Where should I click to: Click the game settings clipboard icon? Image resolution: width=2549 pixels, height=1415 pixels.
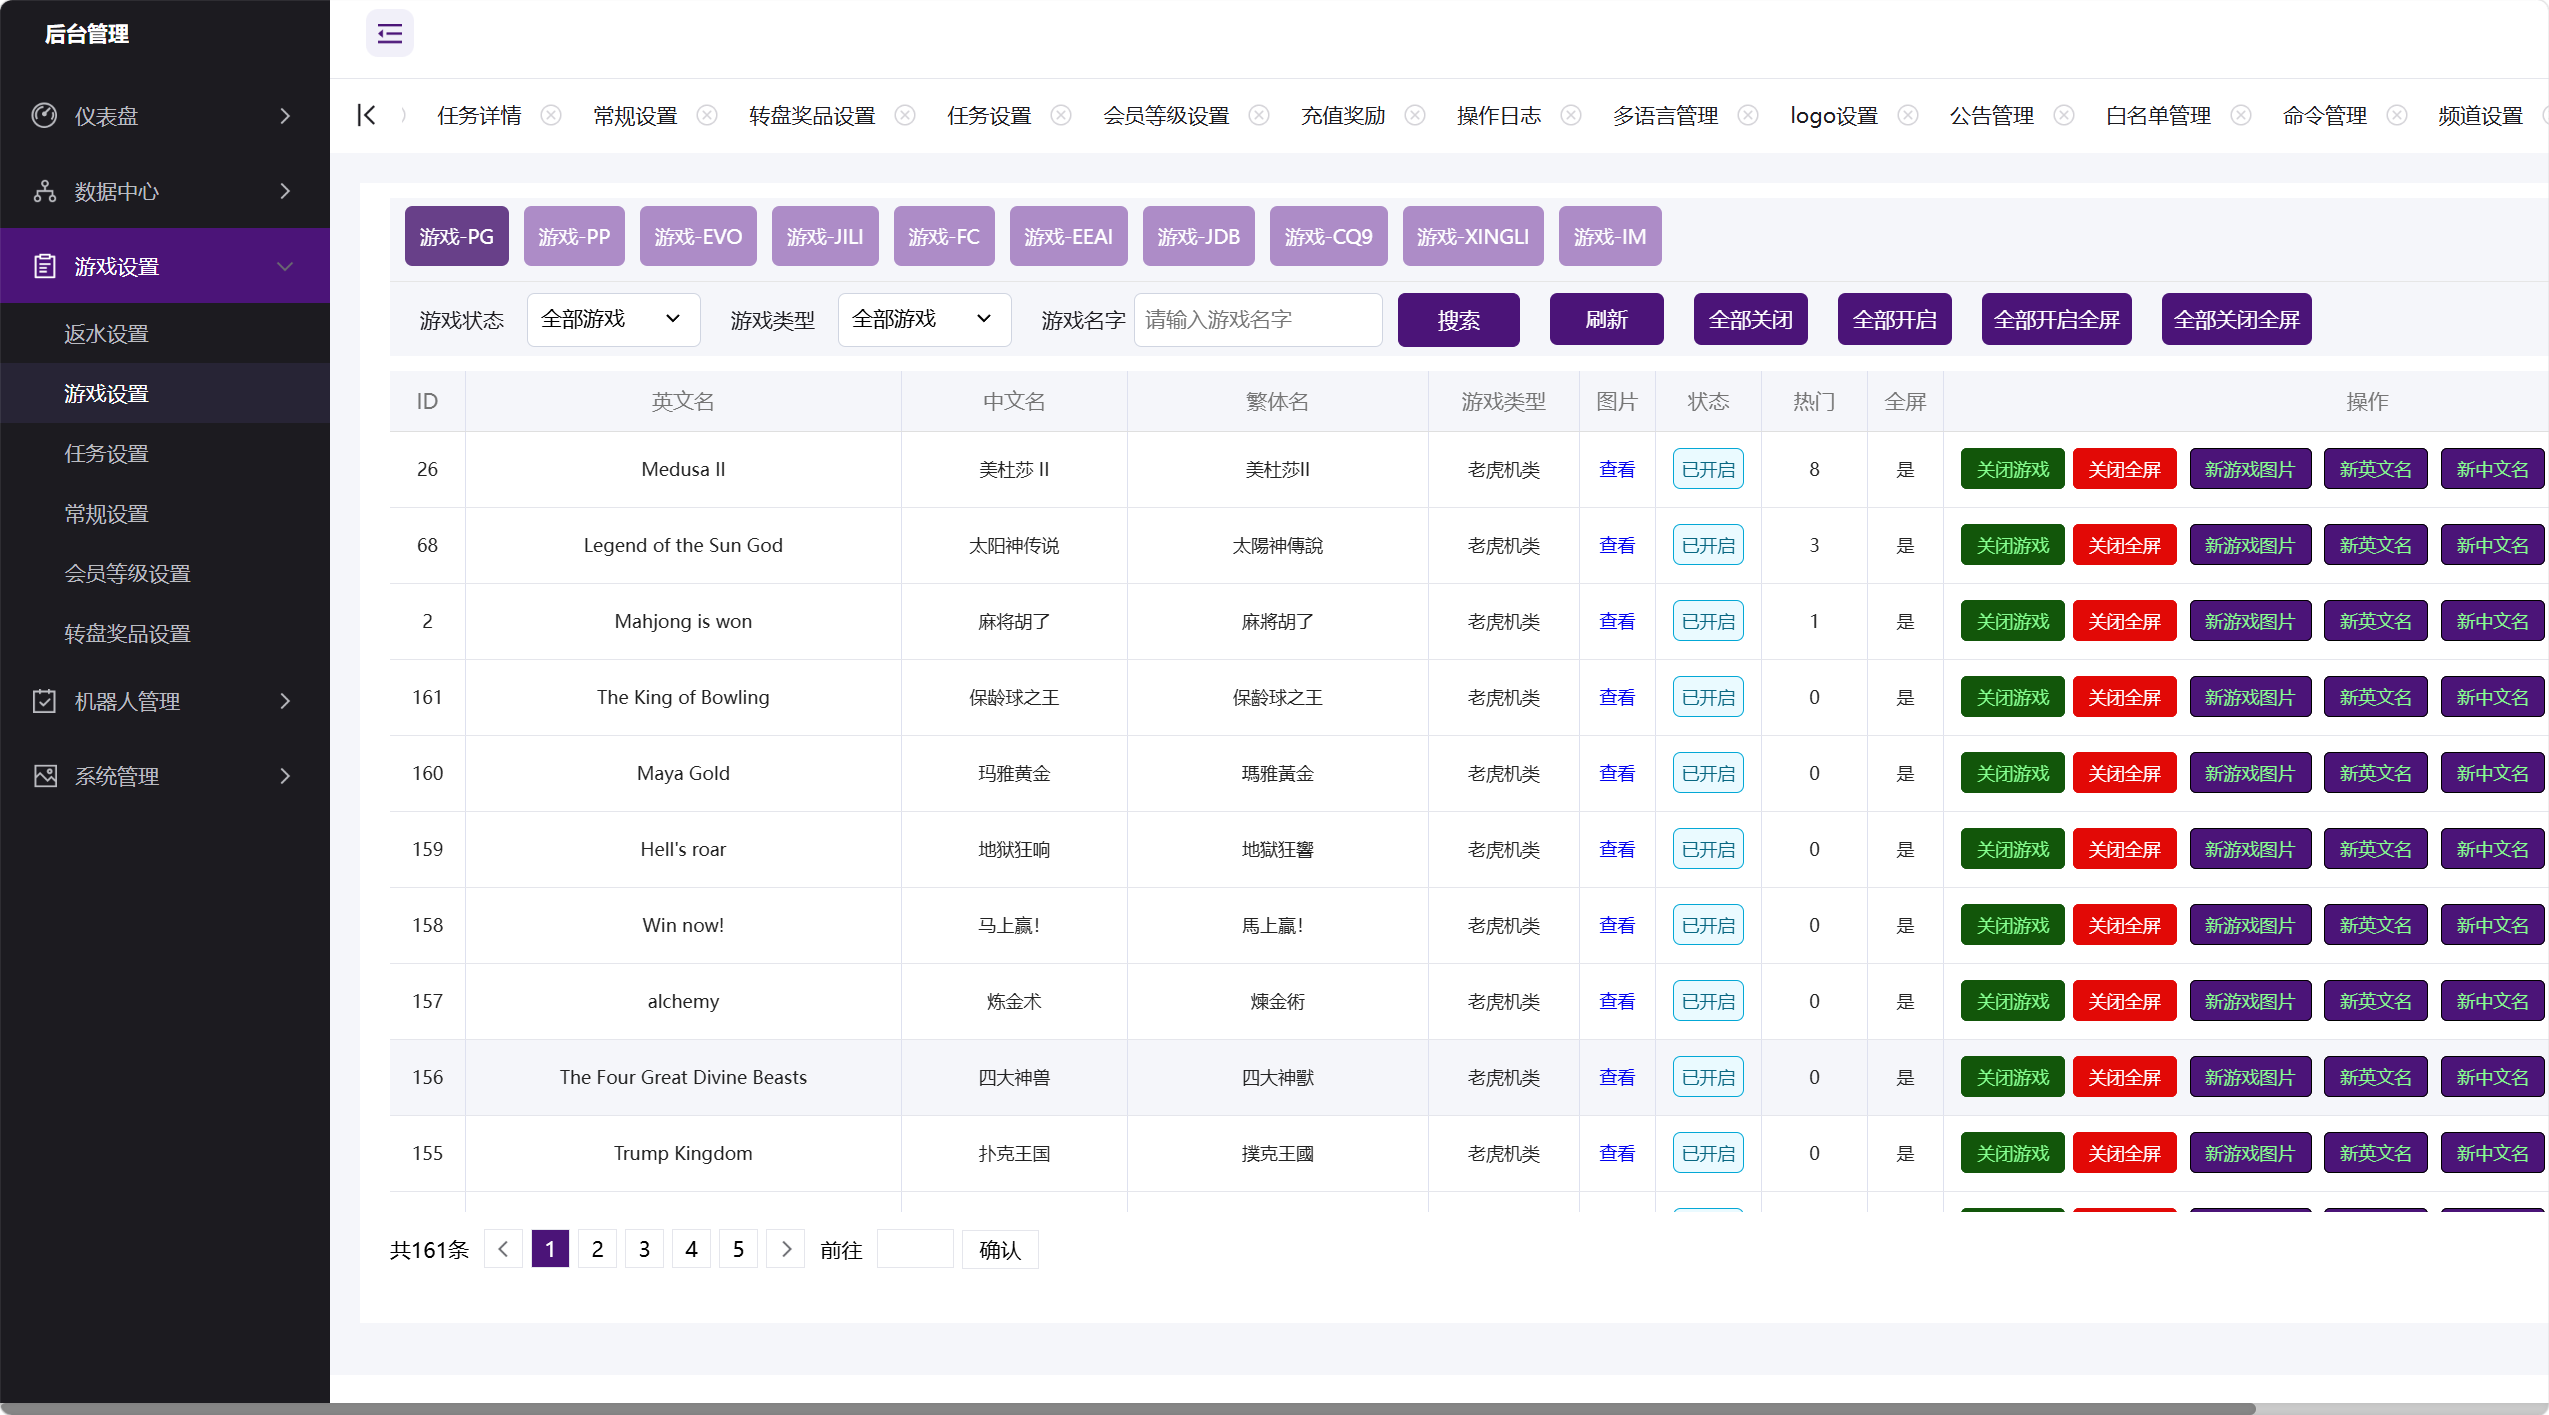[44, 266]
